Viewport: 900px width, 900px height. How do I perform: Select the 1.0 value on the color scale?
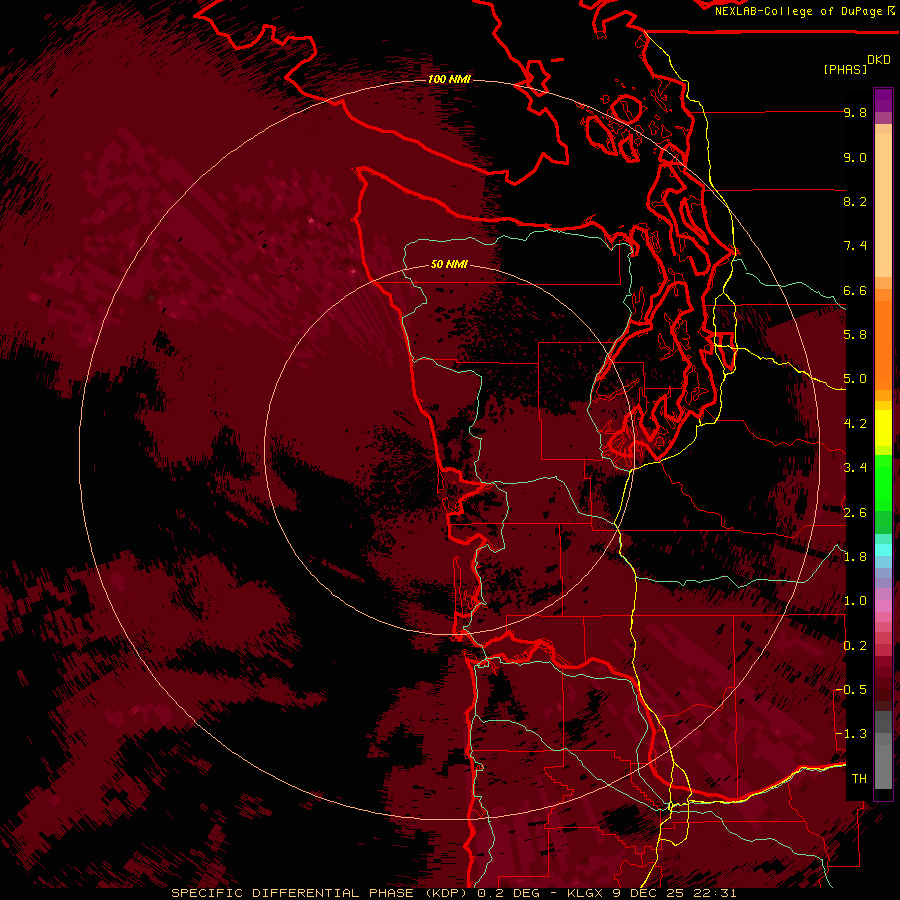[x=855, y=601]
